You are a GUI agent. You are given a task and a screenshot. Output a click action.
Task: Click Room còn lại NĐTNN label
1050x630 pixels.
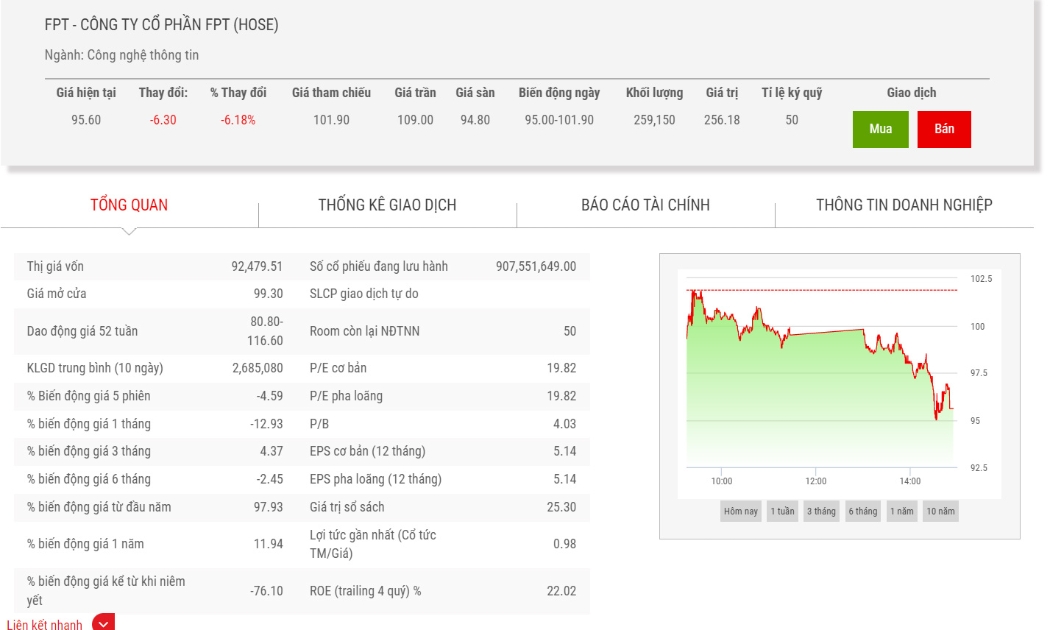[364, 331]
